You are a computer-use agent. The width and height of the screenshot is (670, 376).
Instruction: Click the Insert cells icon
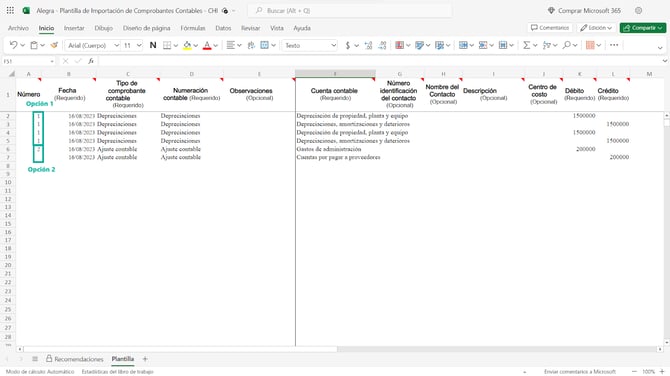coord(463,45)
